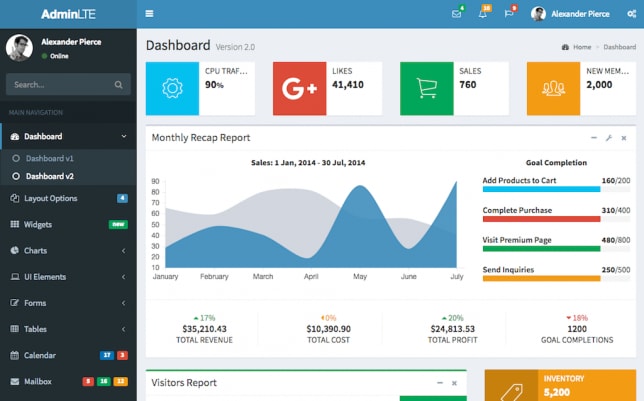Open Alexander Pierce user dropdown in header
This screenshot has width=644, height=401.
(x=570, y=14)
